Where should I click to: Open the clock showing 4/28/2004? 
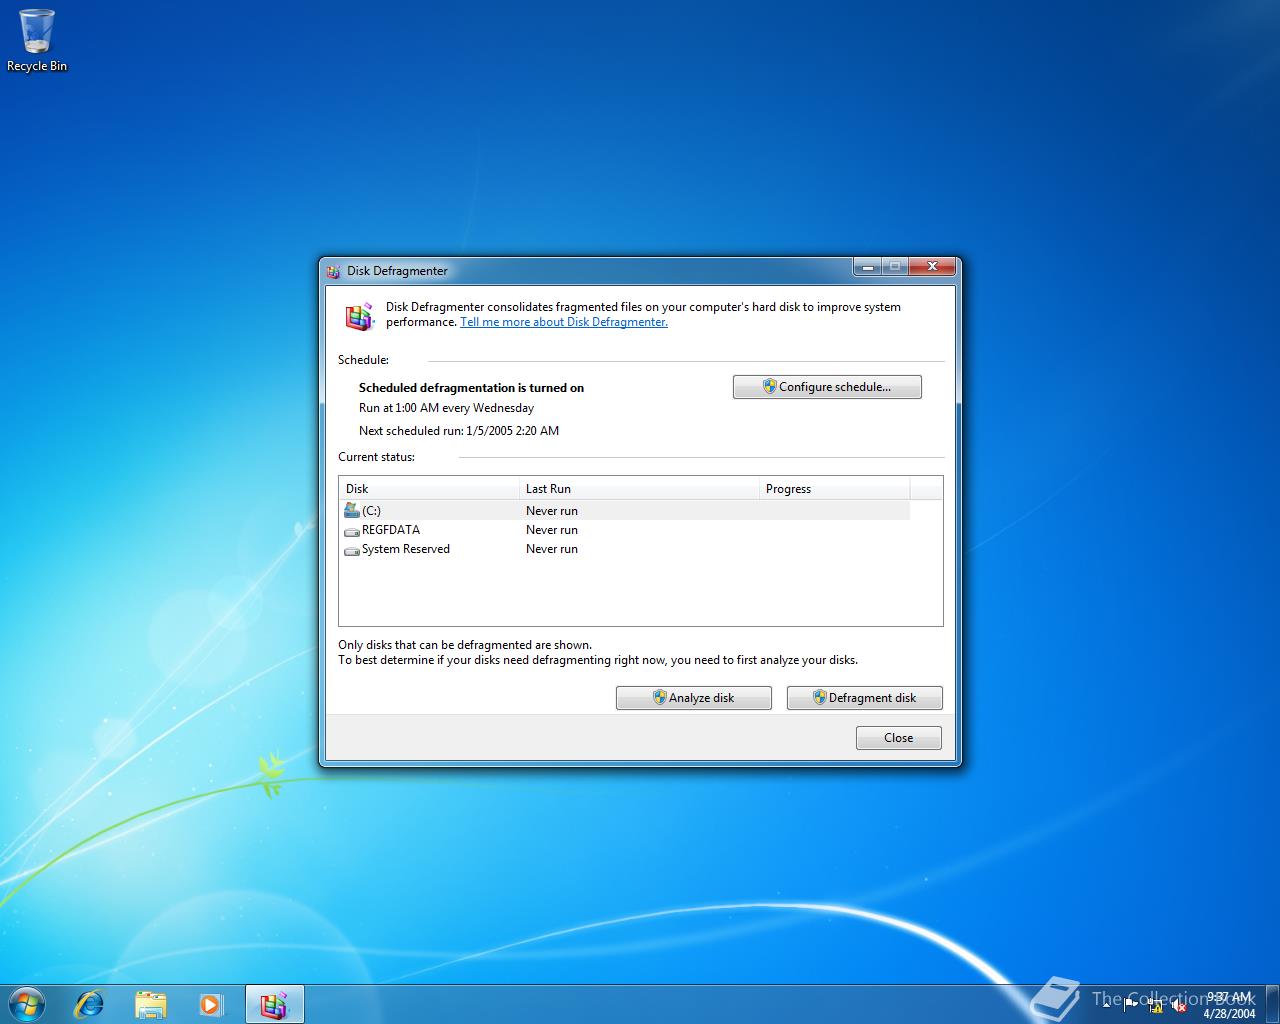click(x=1229, y=1005)
